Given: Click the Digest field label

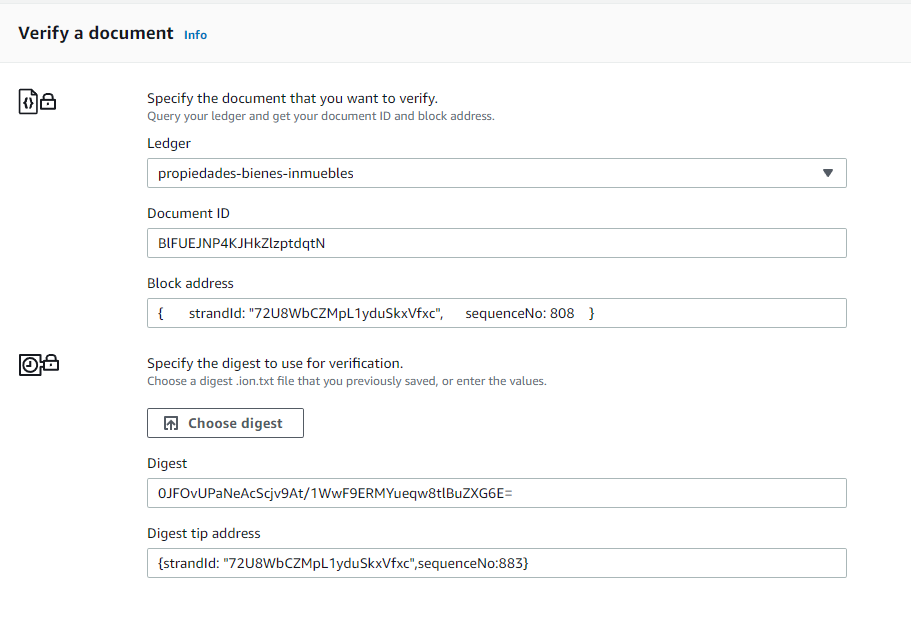Looking at the screenshot, I should (x=167, y=463).
